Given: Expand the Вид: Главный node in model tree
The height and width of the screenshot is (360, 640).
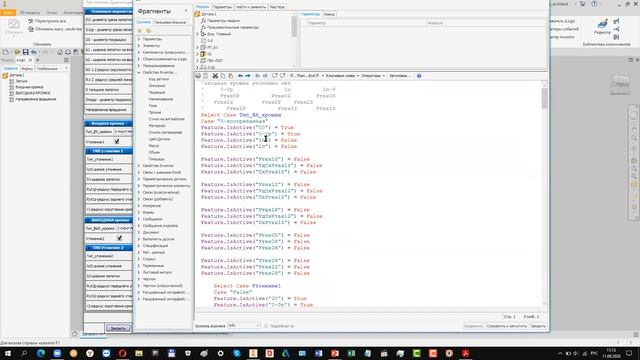Looking at the screenshot, I should point(198,34).
